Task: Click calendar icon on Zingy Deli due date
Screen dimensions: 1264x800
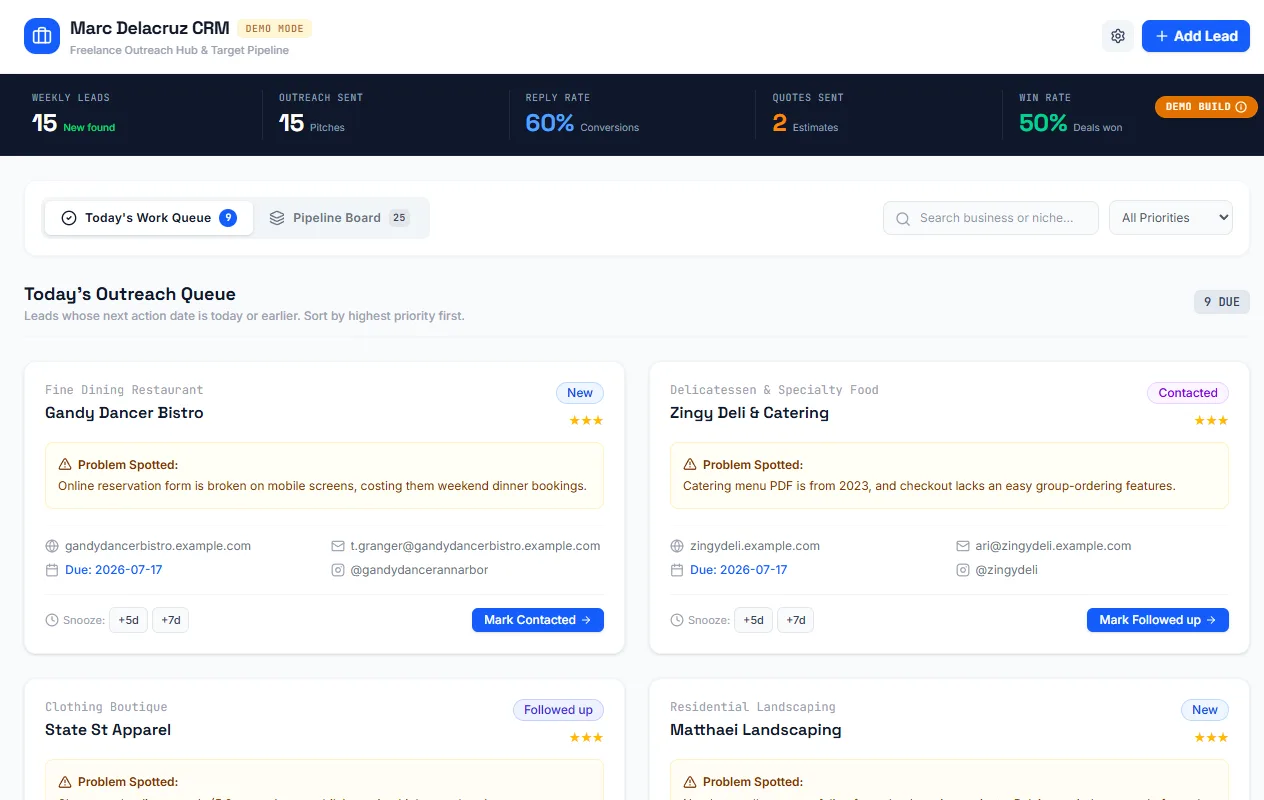Action: [677, 570]
